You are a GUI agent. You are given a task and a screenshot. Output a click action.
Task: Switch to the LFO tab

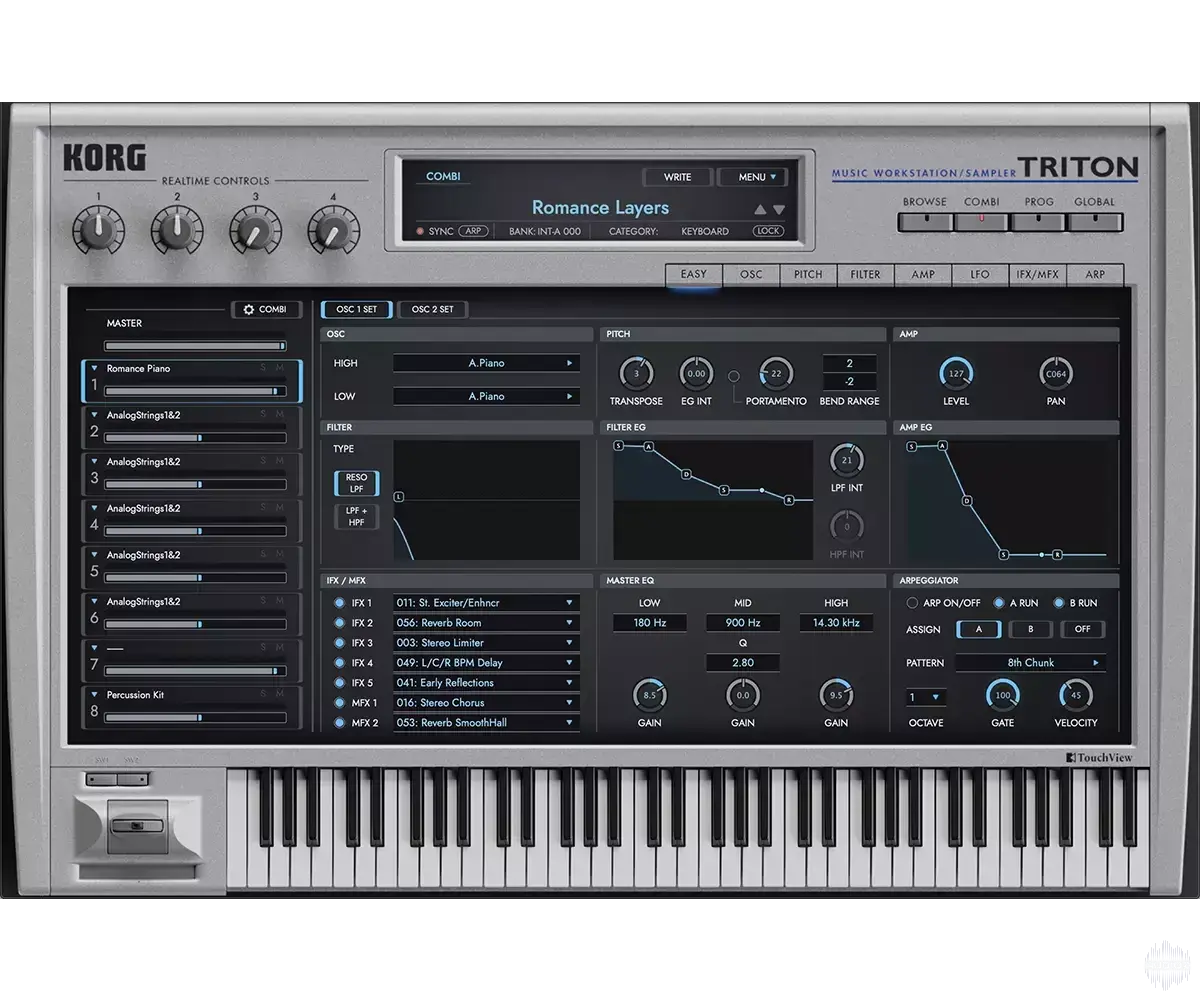[x=980, y=274]
